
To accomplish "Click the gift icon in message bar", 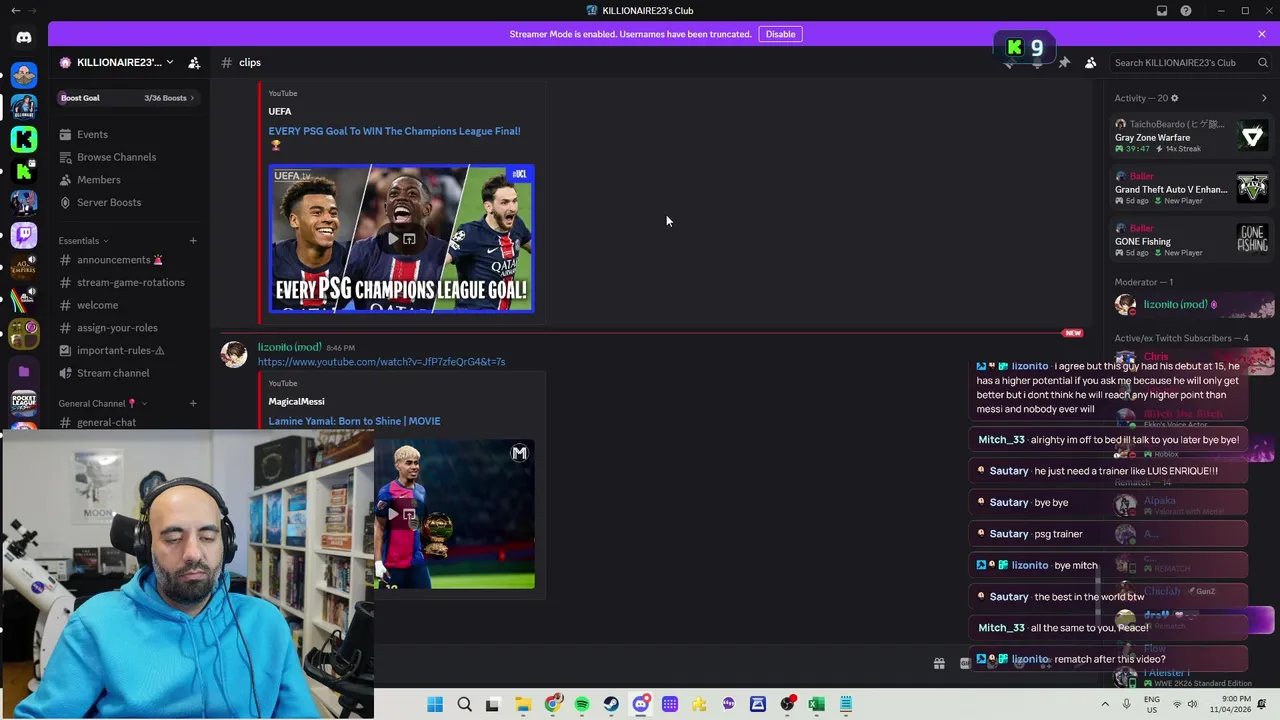I will pyautogui.click(x=939, y=663).
